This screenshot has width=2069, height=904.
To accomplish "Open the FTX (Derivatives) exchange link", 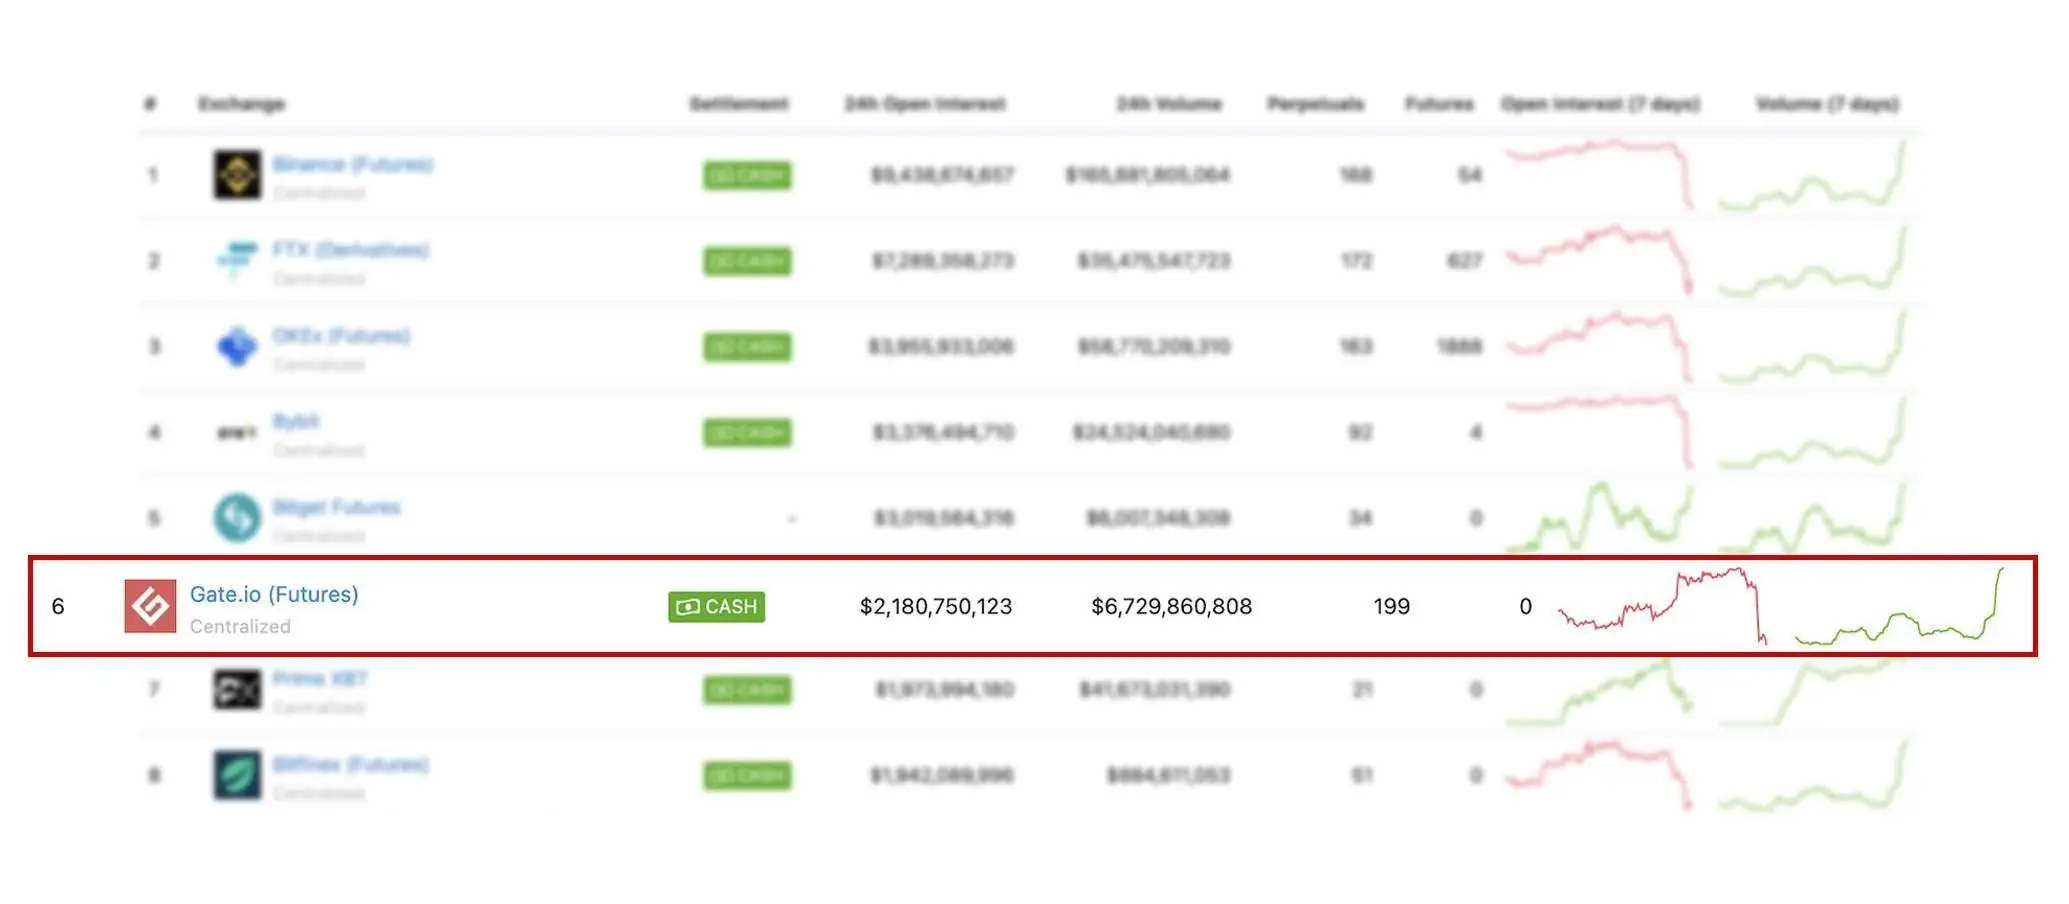I will tap(350, 250).
